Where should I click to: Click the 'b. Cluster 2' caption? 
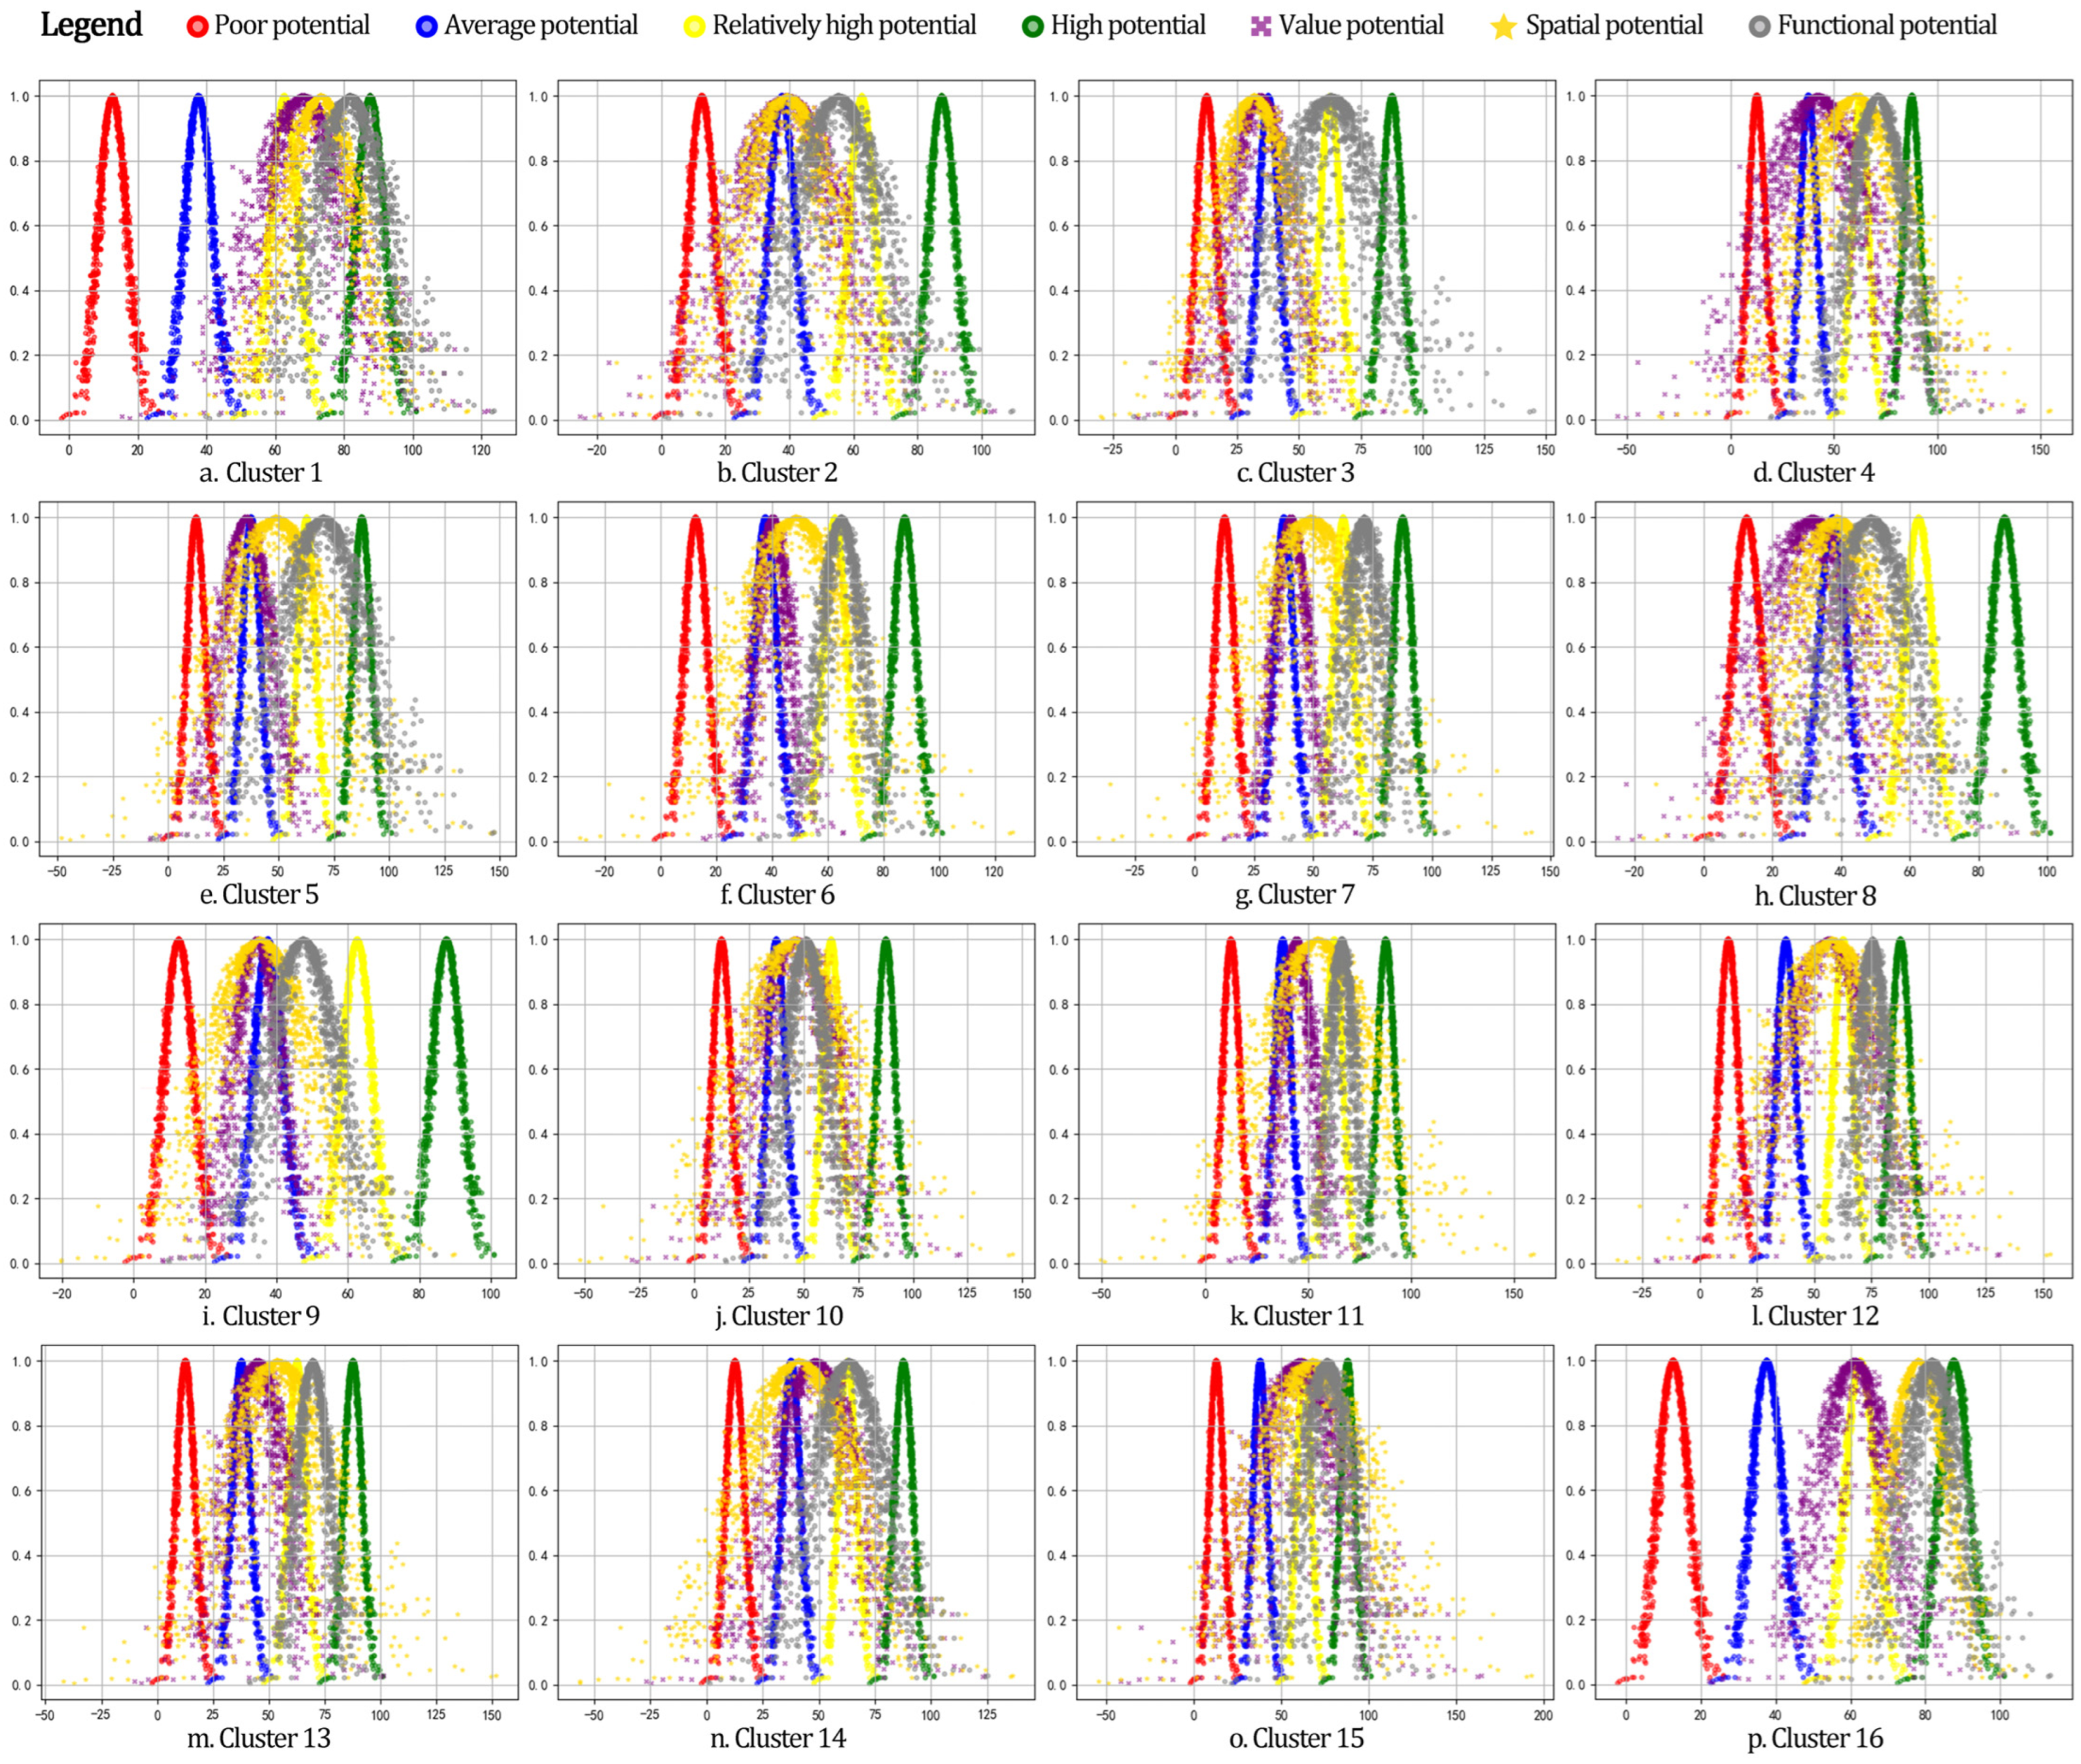tap(777, 473)
